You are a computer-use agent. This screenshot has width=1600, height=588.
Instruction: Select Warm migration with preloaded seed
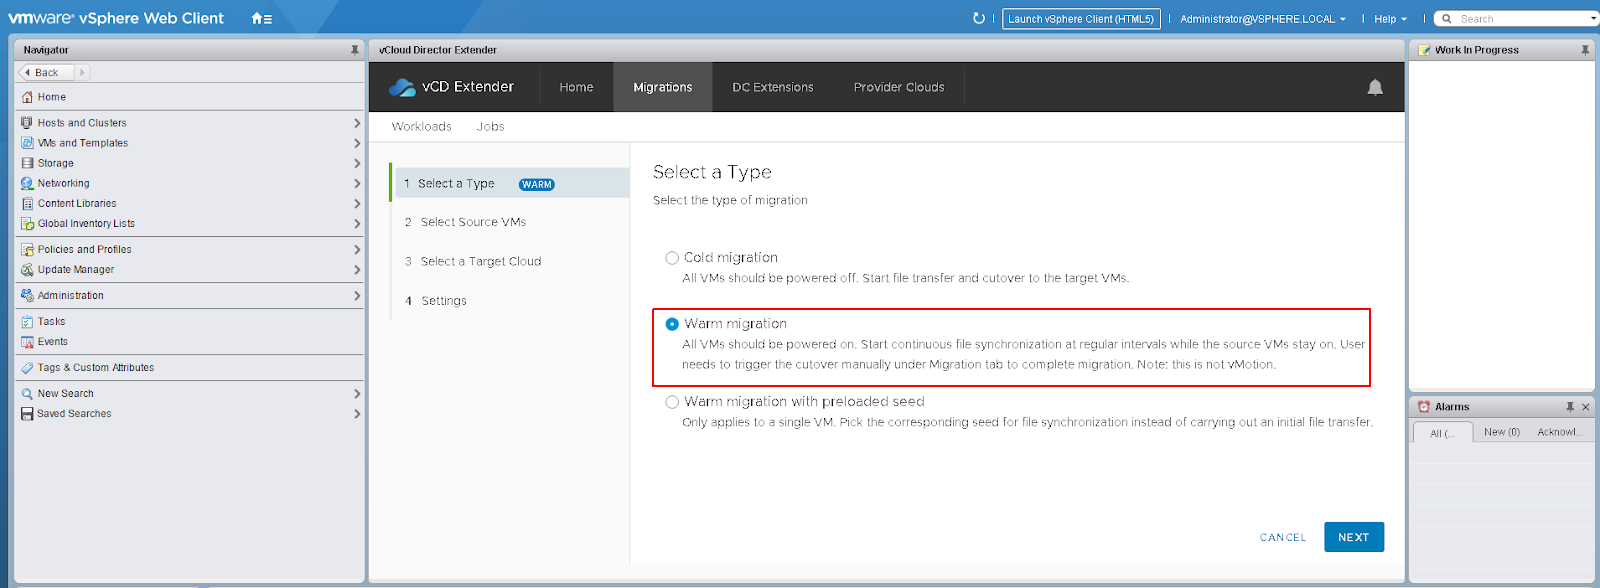(x=672, y=402)
